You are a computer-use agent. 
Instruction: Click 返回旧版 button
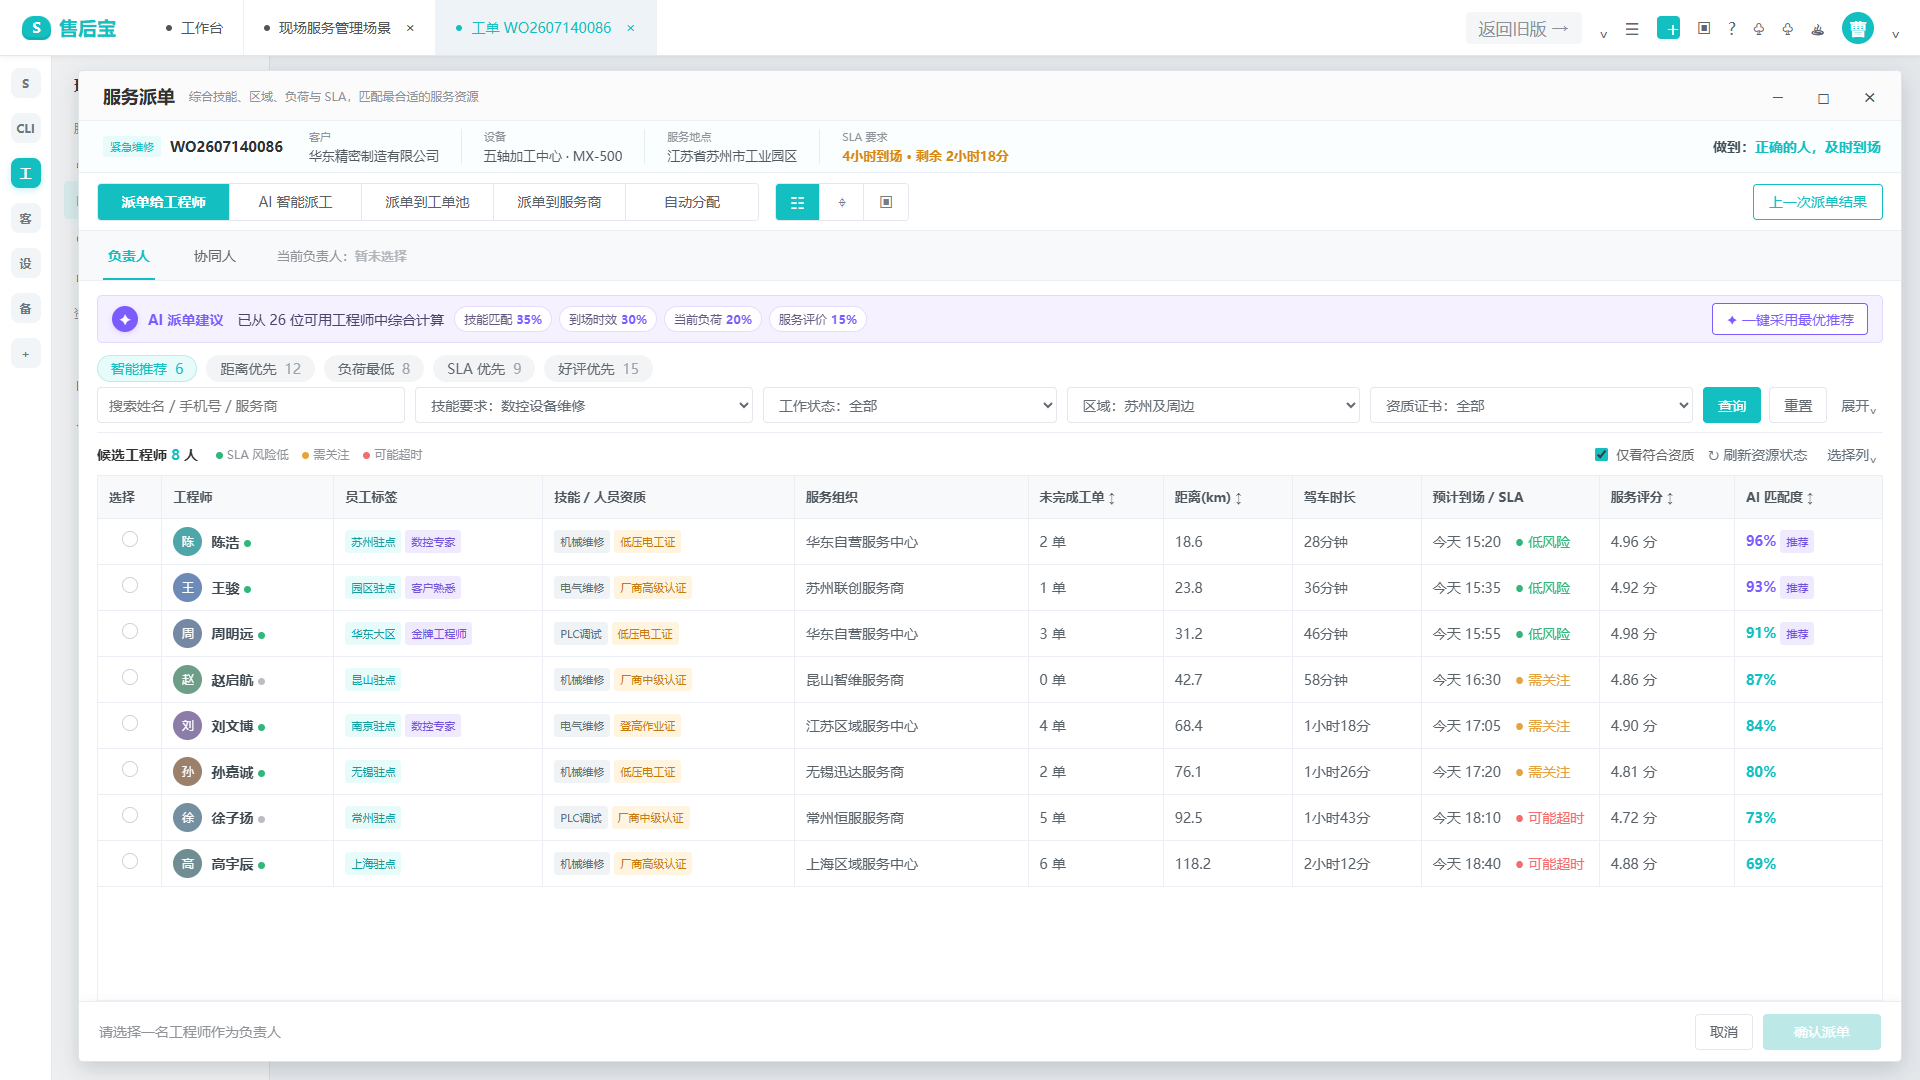[1524, 29]
